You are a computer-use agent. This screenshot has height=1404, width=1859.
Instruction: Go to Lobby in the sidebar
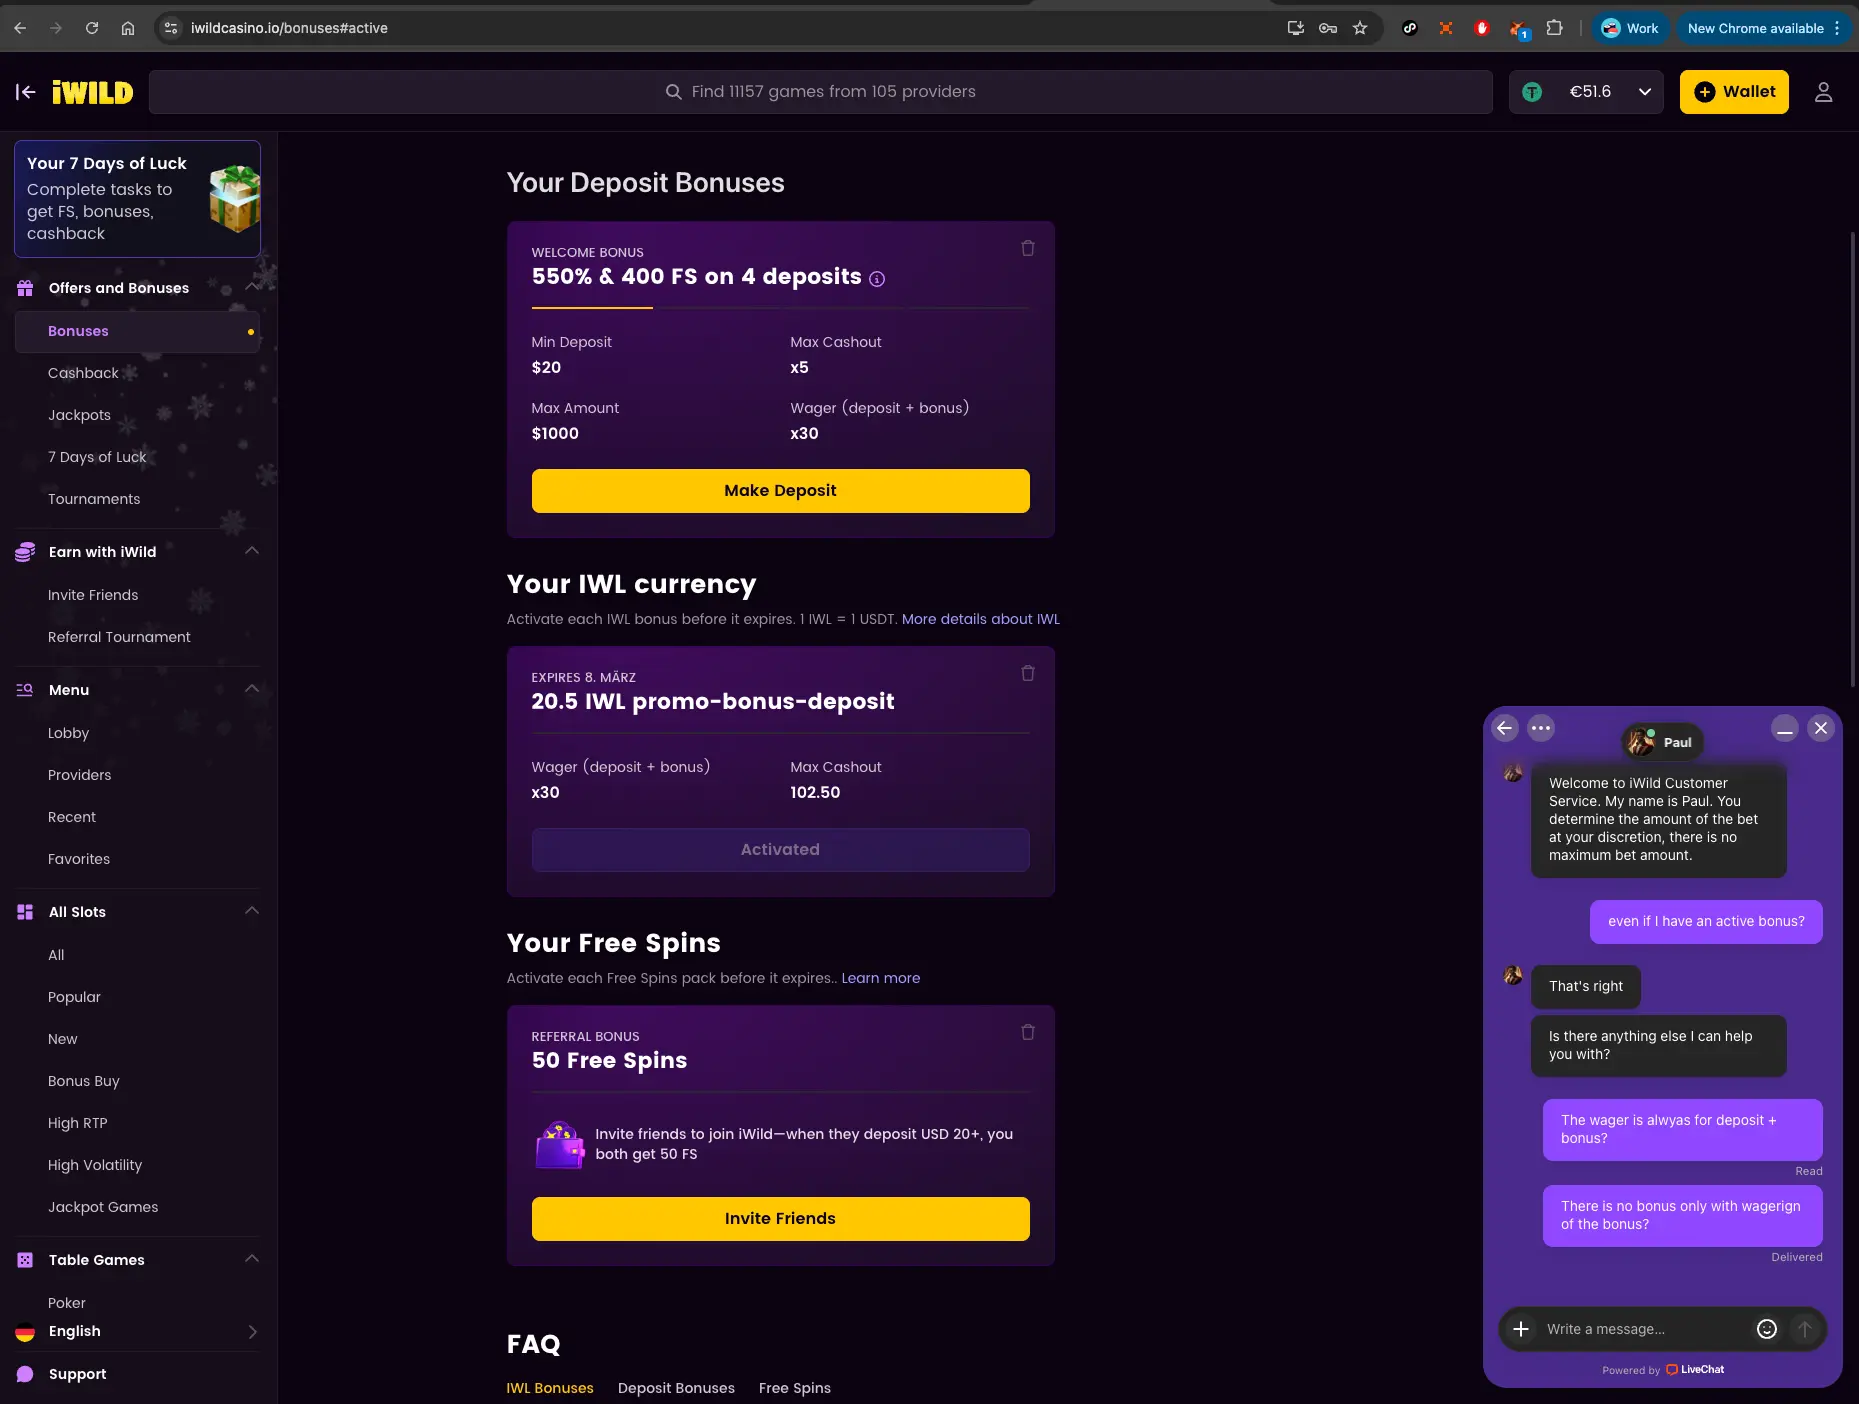click(x=68, y=733)
